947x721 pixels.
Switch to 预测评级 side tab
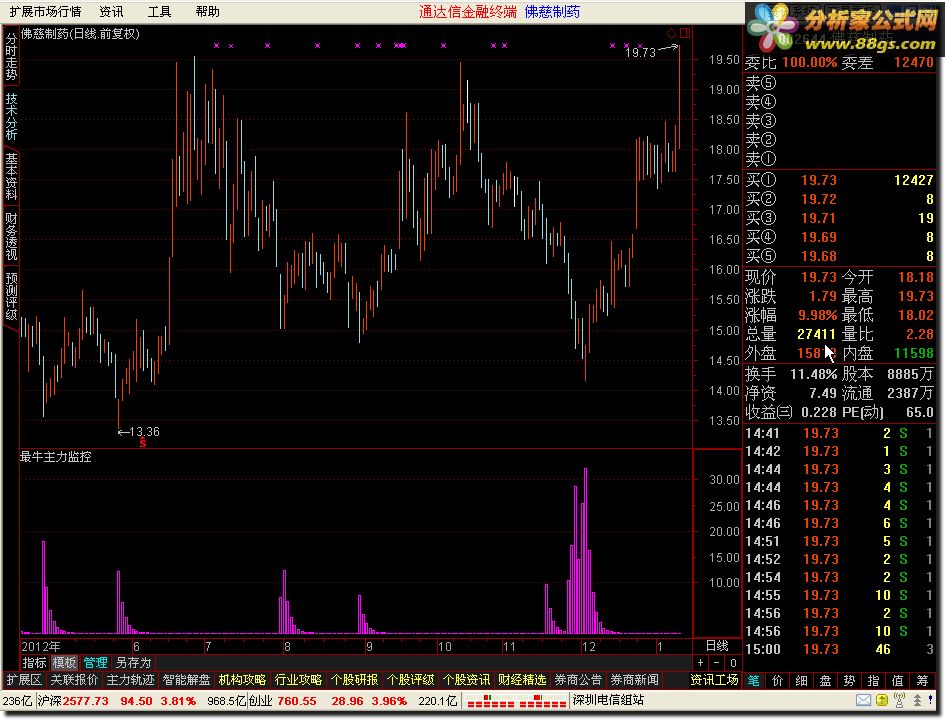coord(11,296)
